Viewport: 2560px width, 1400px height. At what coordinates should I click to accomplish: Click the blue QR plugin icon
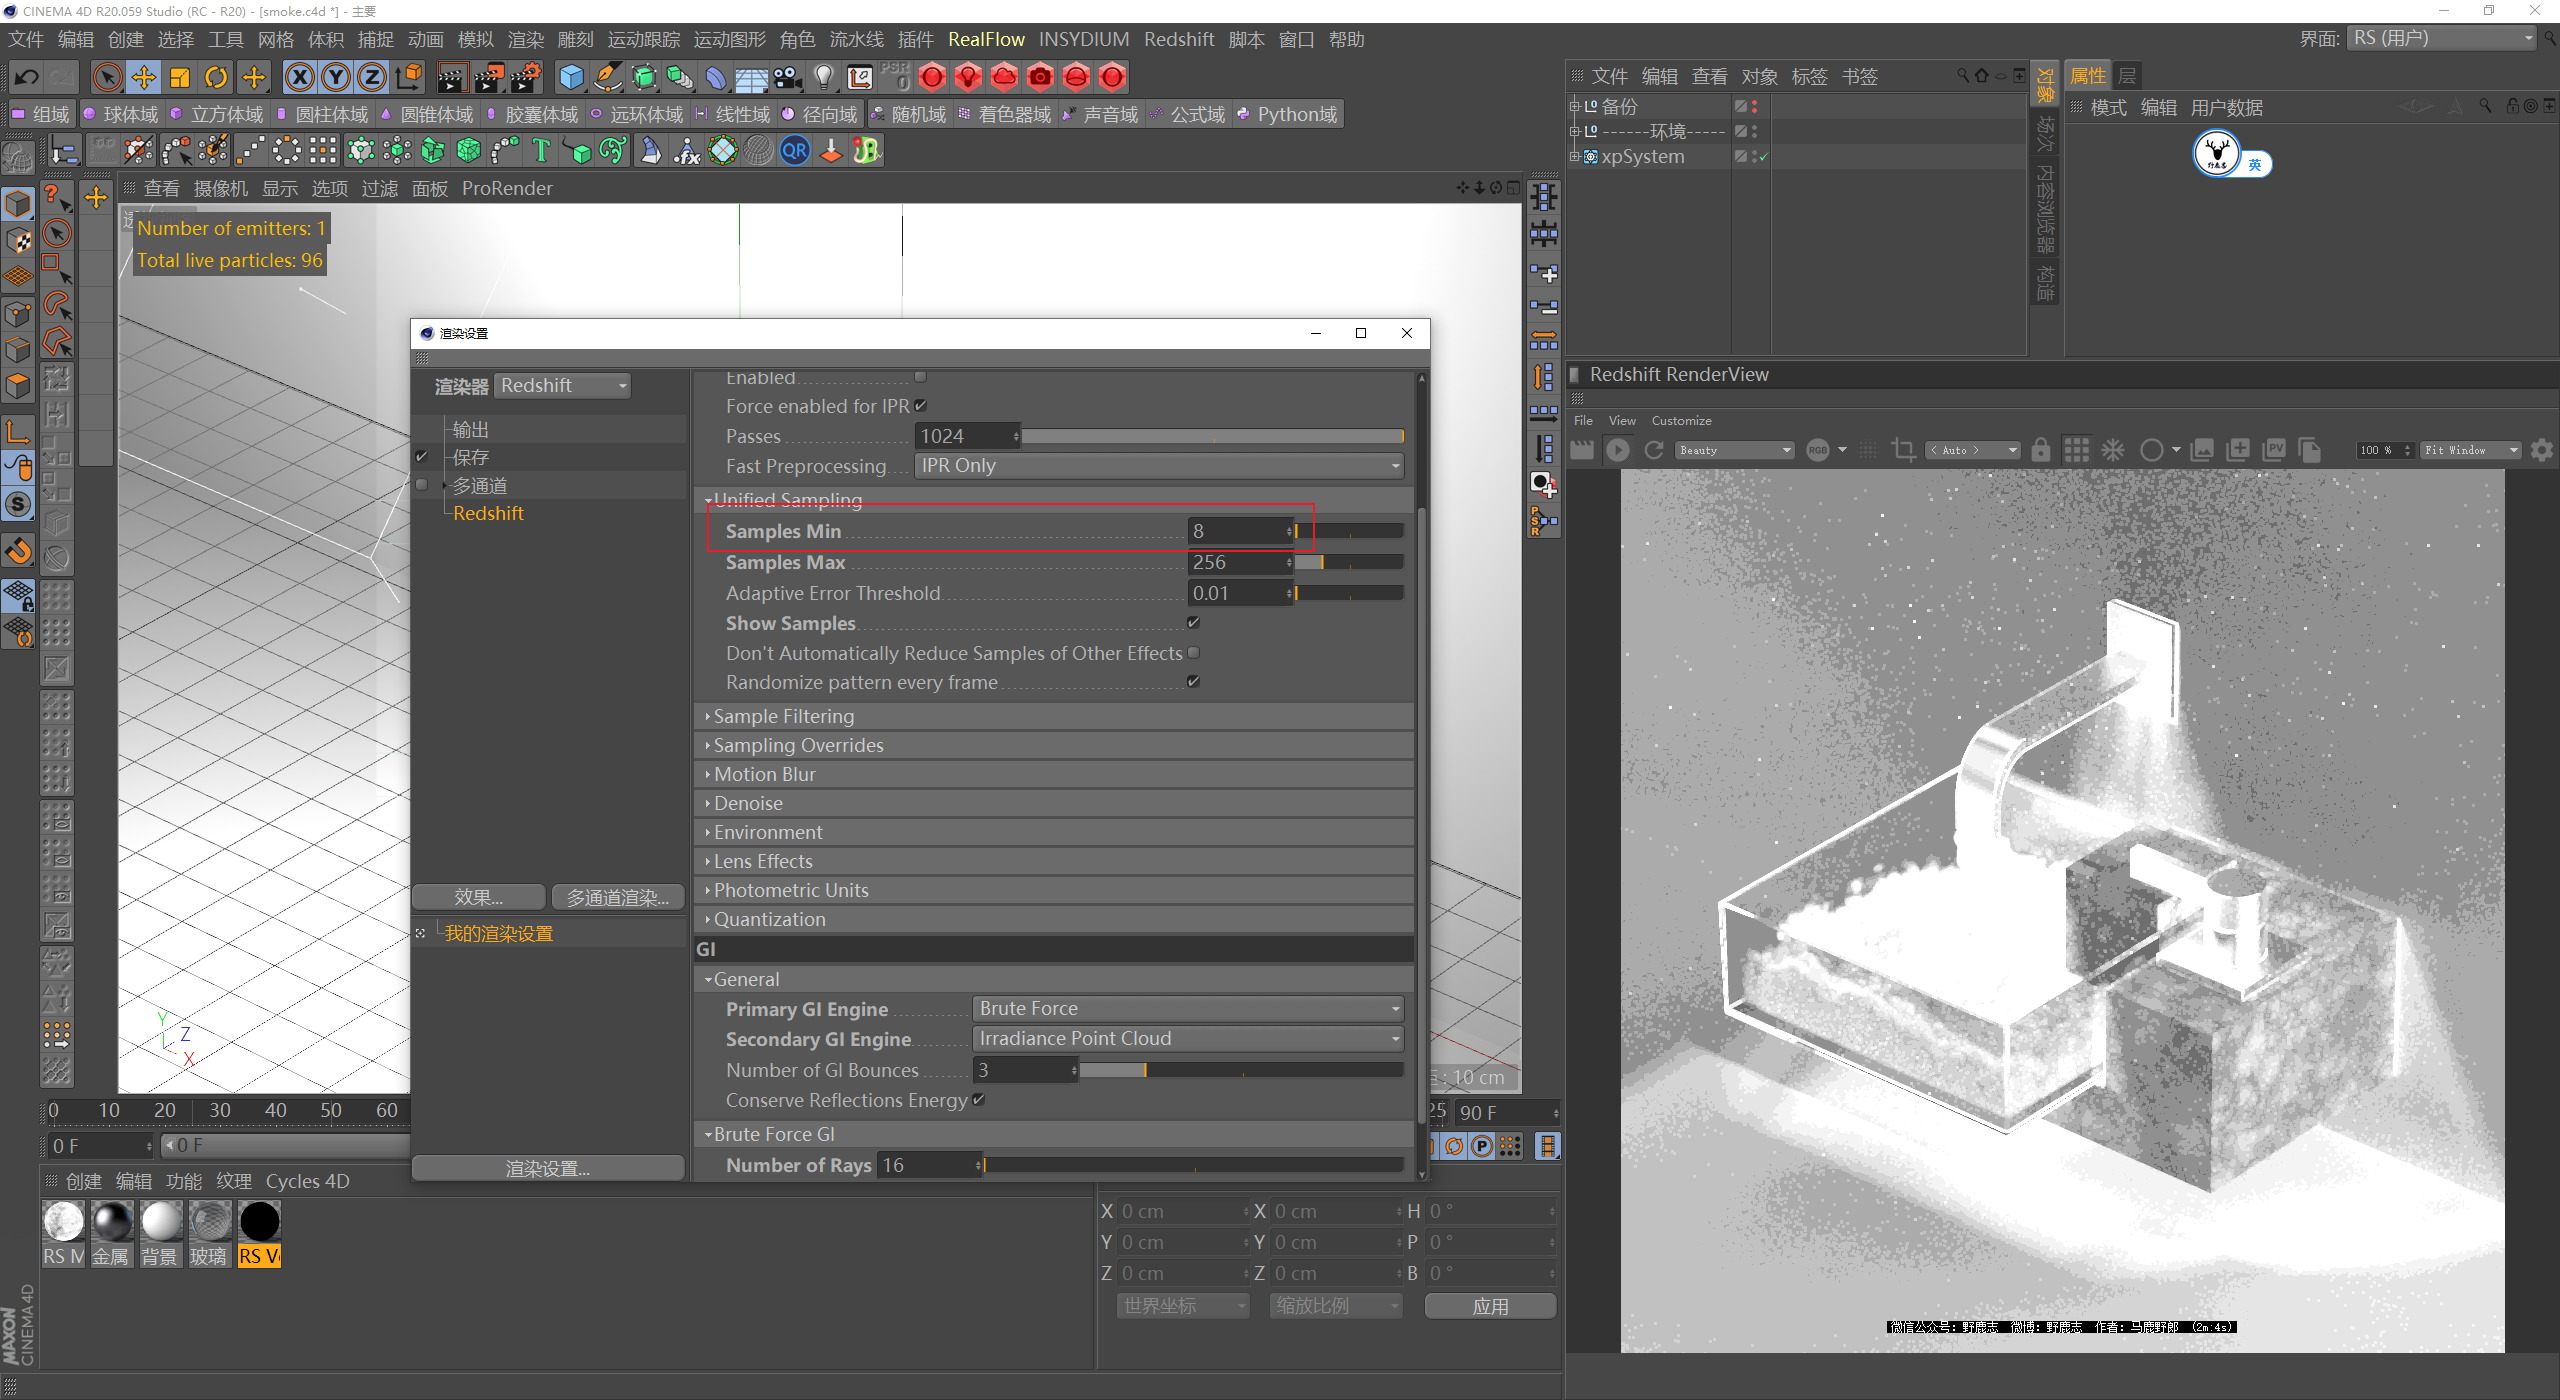click(x=795, y=151)
